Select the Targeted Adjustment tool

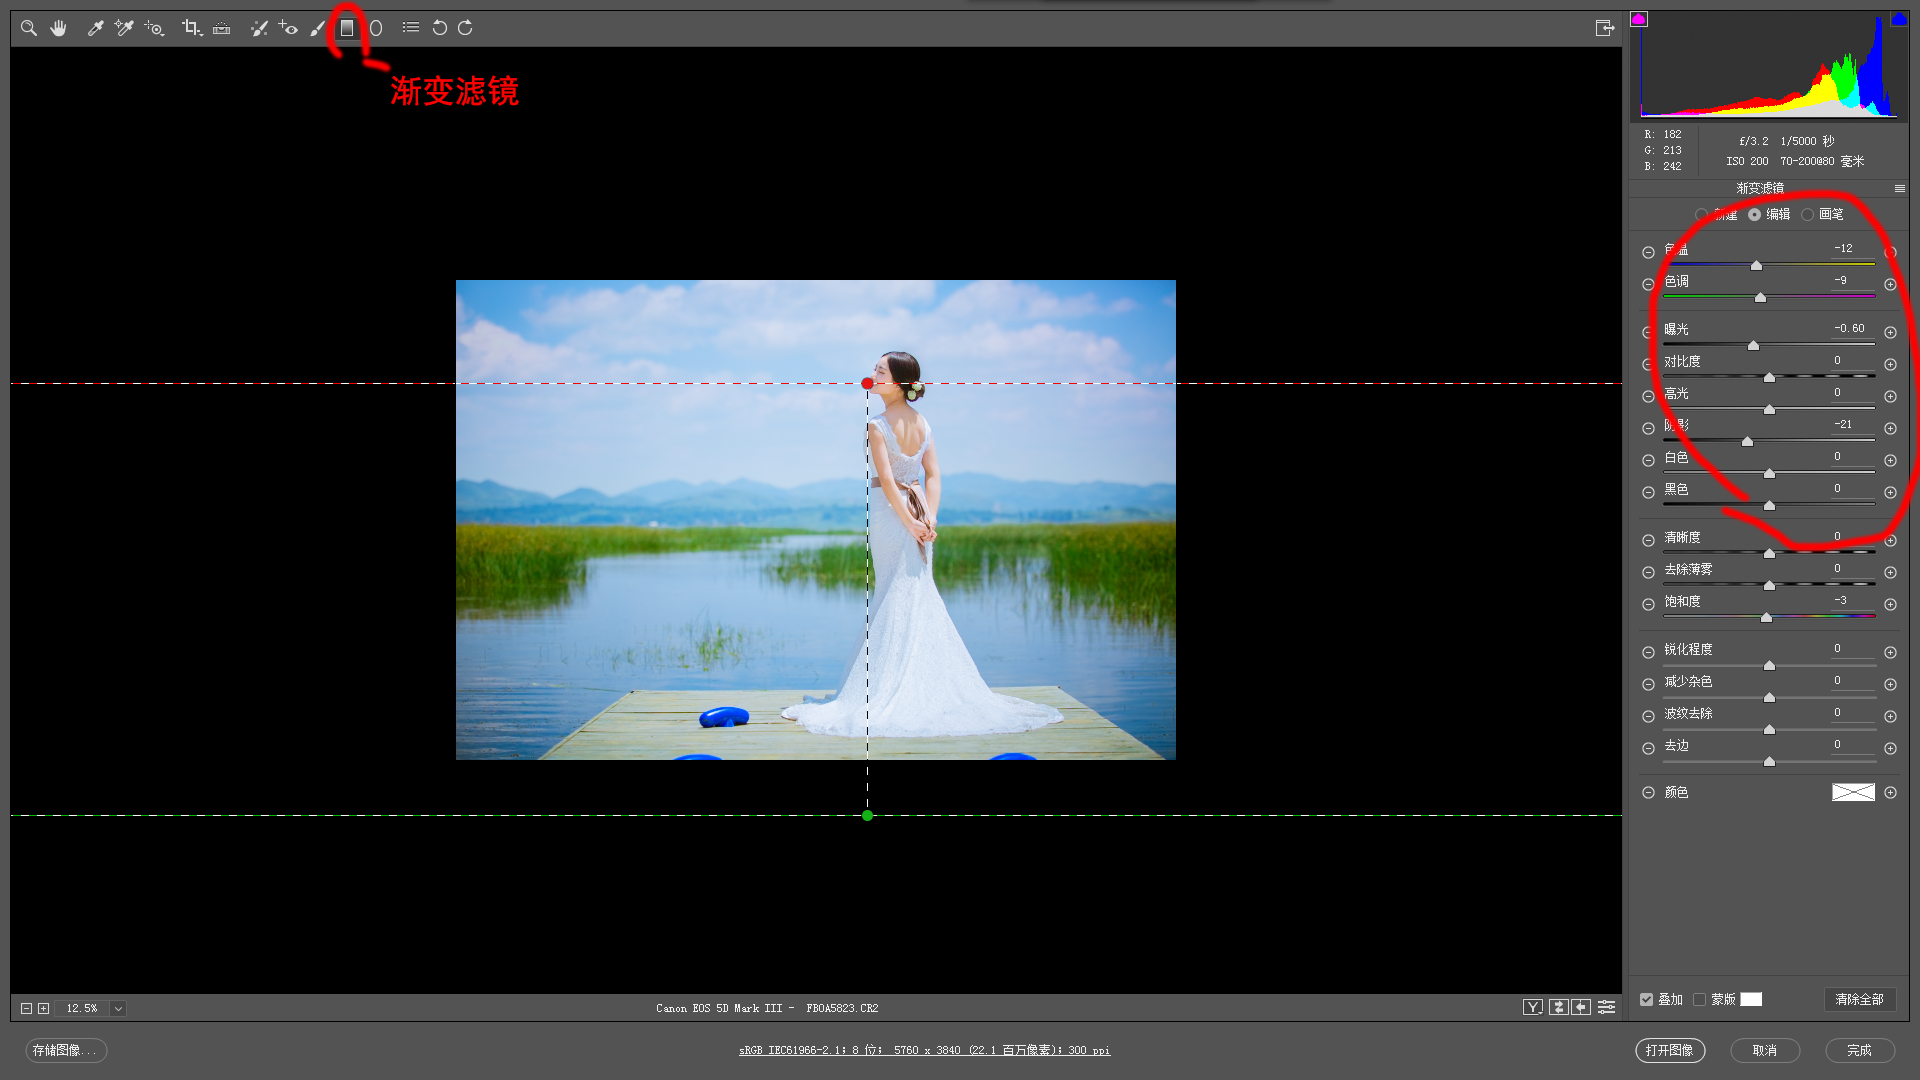point(154,28)
